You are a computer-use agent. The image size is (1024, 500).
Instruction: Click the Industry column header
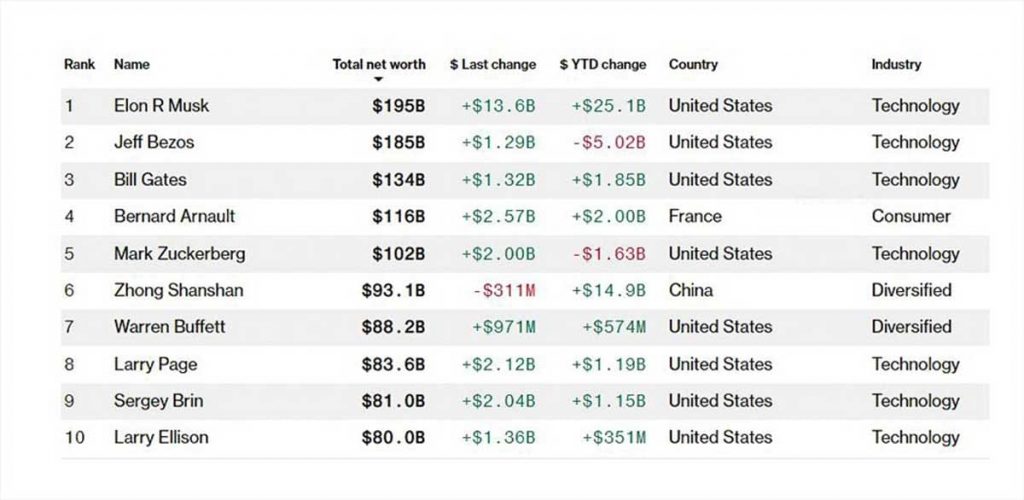tap(896, 64)
